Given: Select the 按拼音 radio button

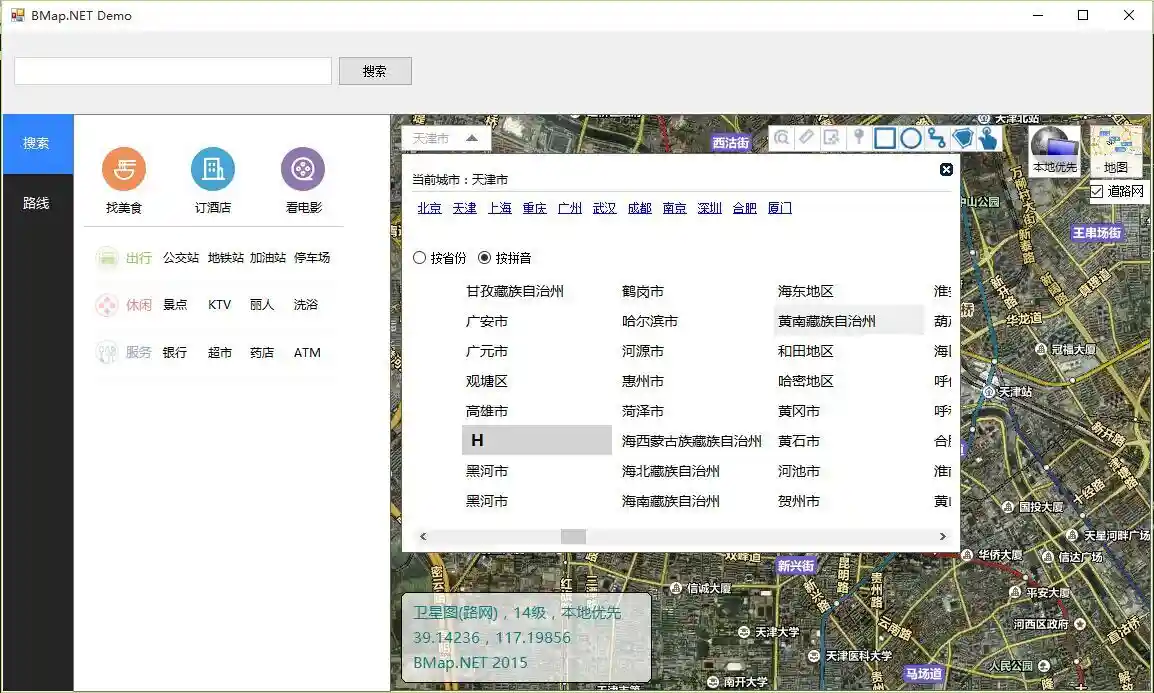Looking at the screenshot, I should coord(485,258).
